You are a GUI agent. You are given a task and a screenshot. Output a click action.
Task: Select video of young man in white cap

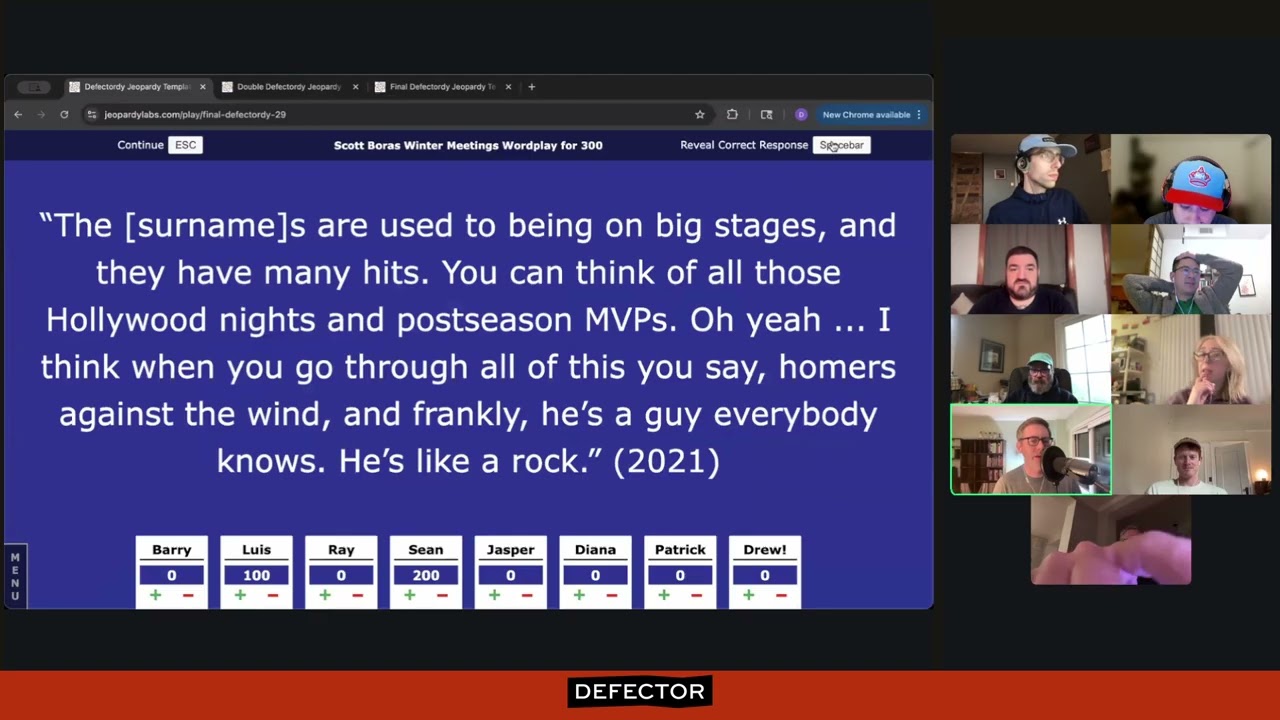[x=1191, y=450]
